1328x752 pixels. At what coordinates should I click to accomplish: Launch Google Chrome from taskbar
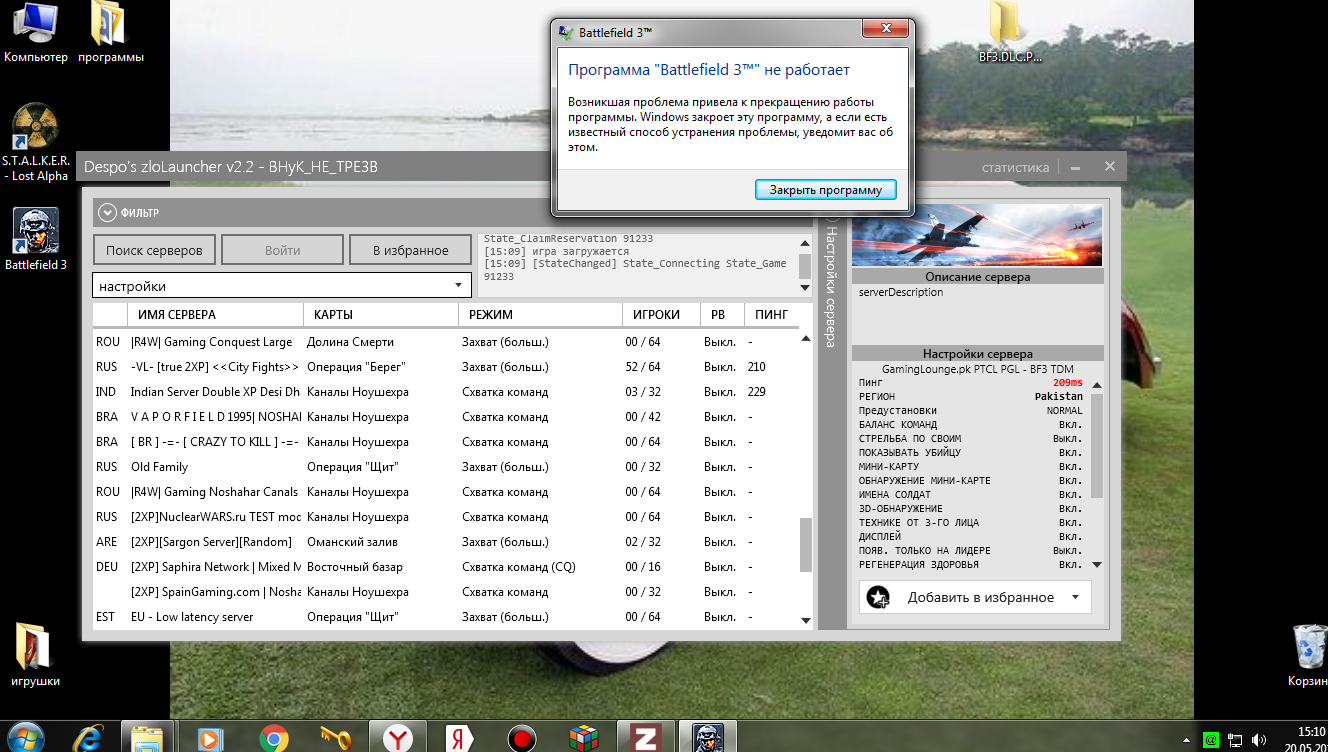[x=274, y=739]
